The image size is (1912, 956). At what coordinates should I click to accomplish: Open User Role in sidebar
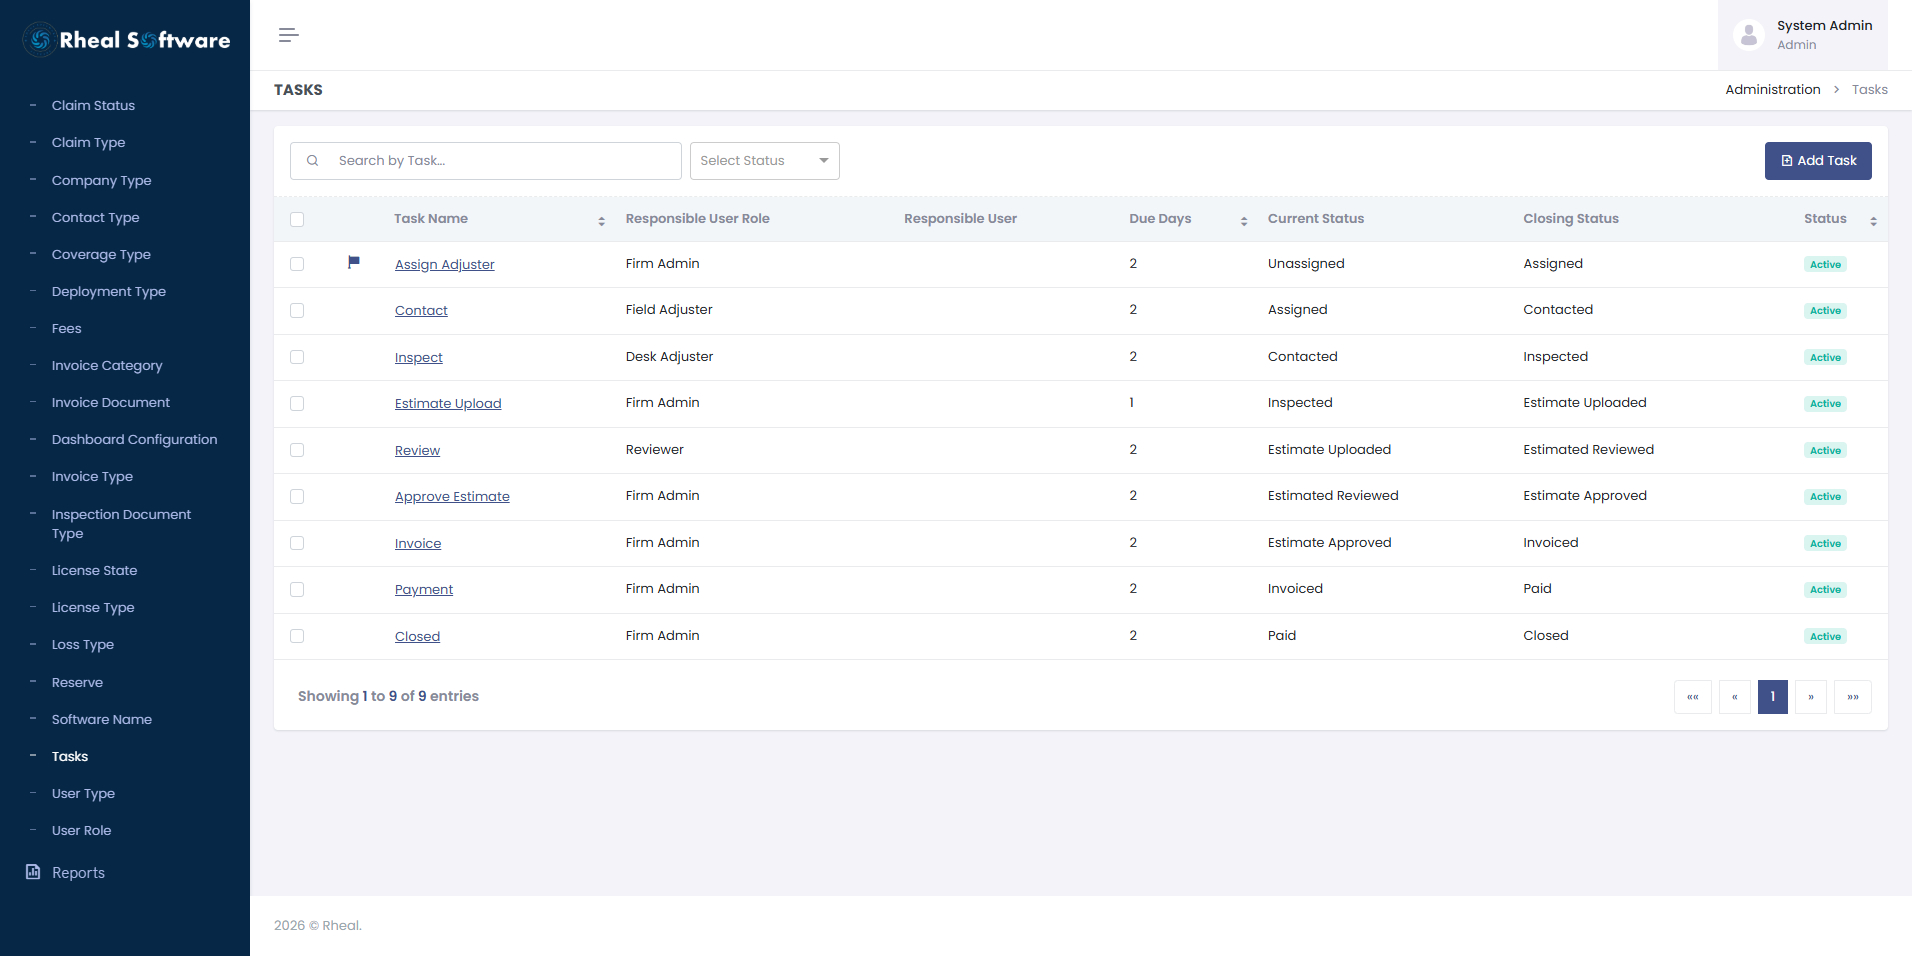tap(81, 830)
